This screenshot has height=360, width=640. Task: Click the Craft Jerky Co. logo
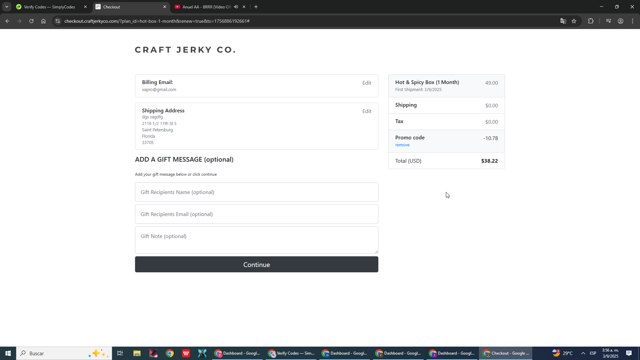[x=185, y=50]
